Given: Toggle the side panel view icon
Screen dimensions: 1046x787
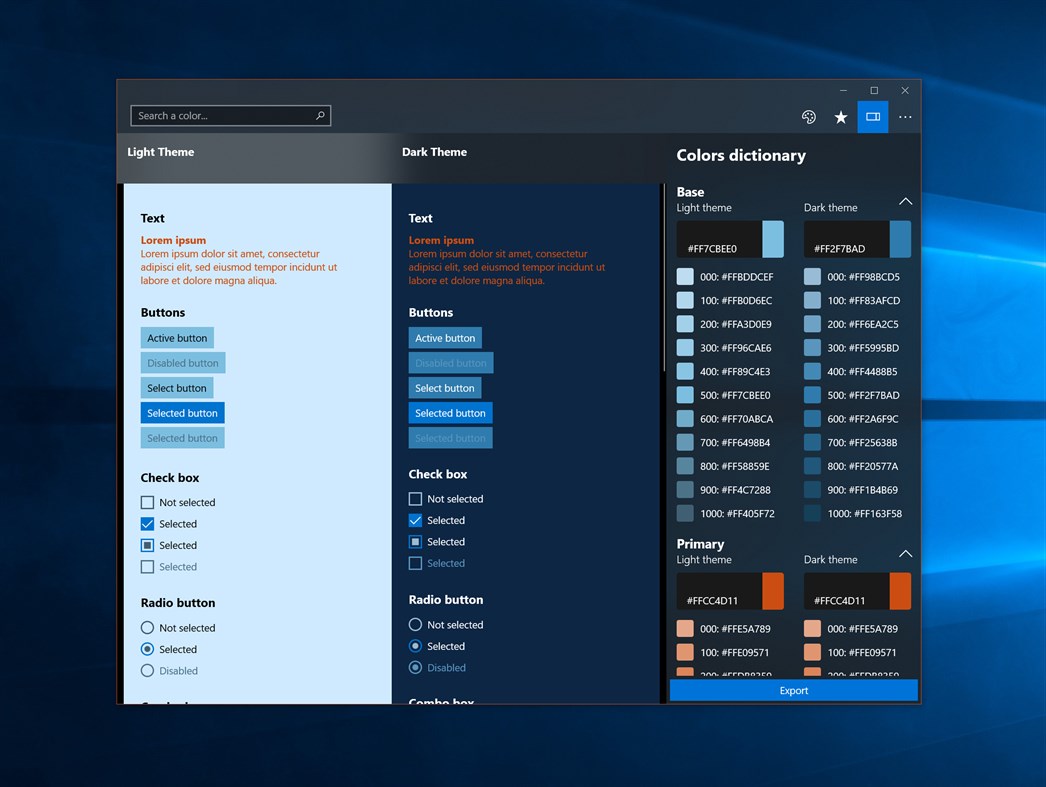Looking at the screenshot, I should (x=873, y=117).
